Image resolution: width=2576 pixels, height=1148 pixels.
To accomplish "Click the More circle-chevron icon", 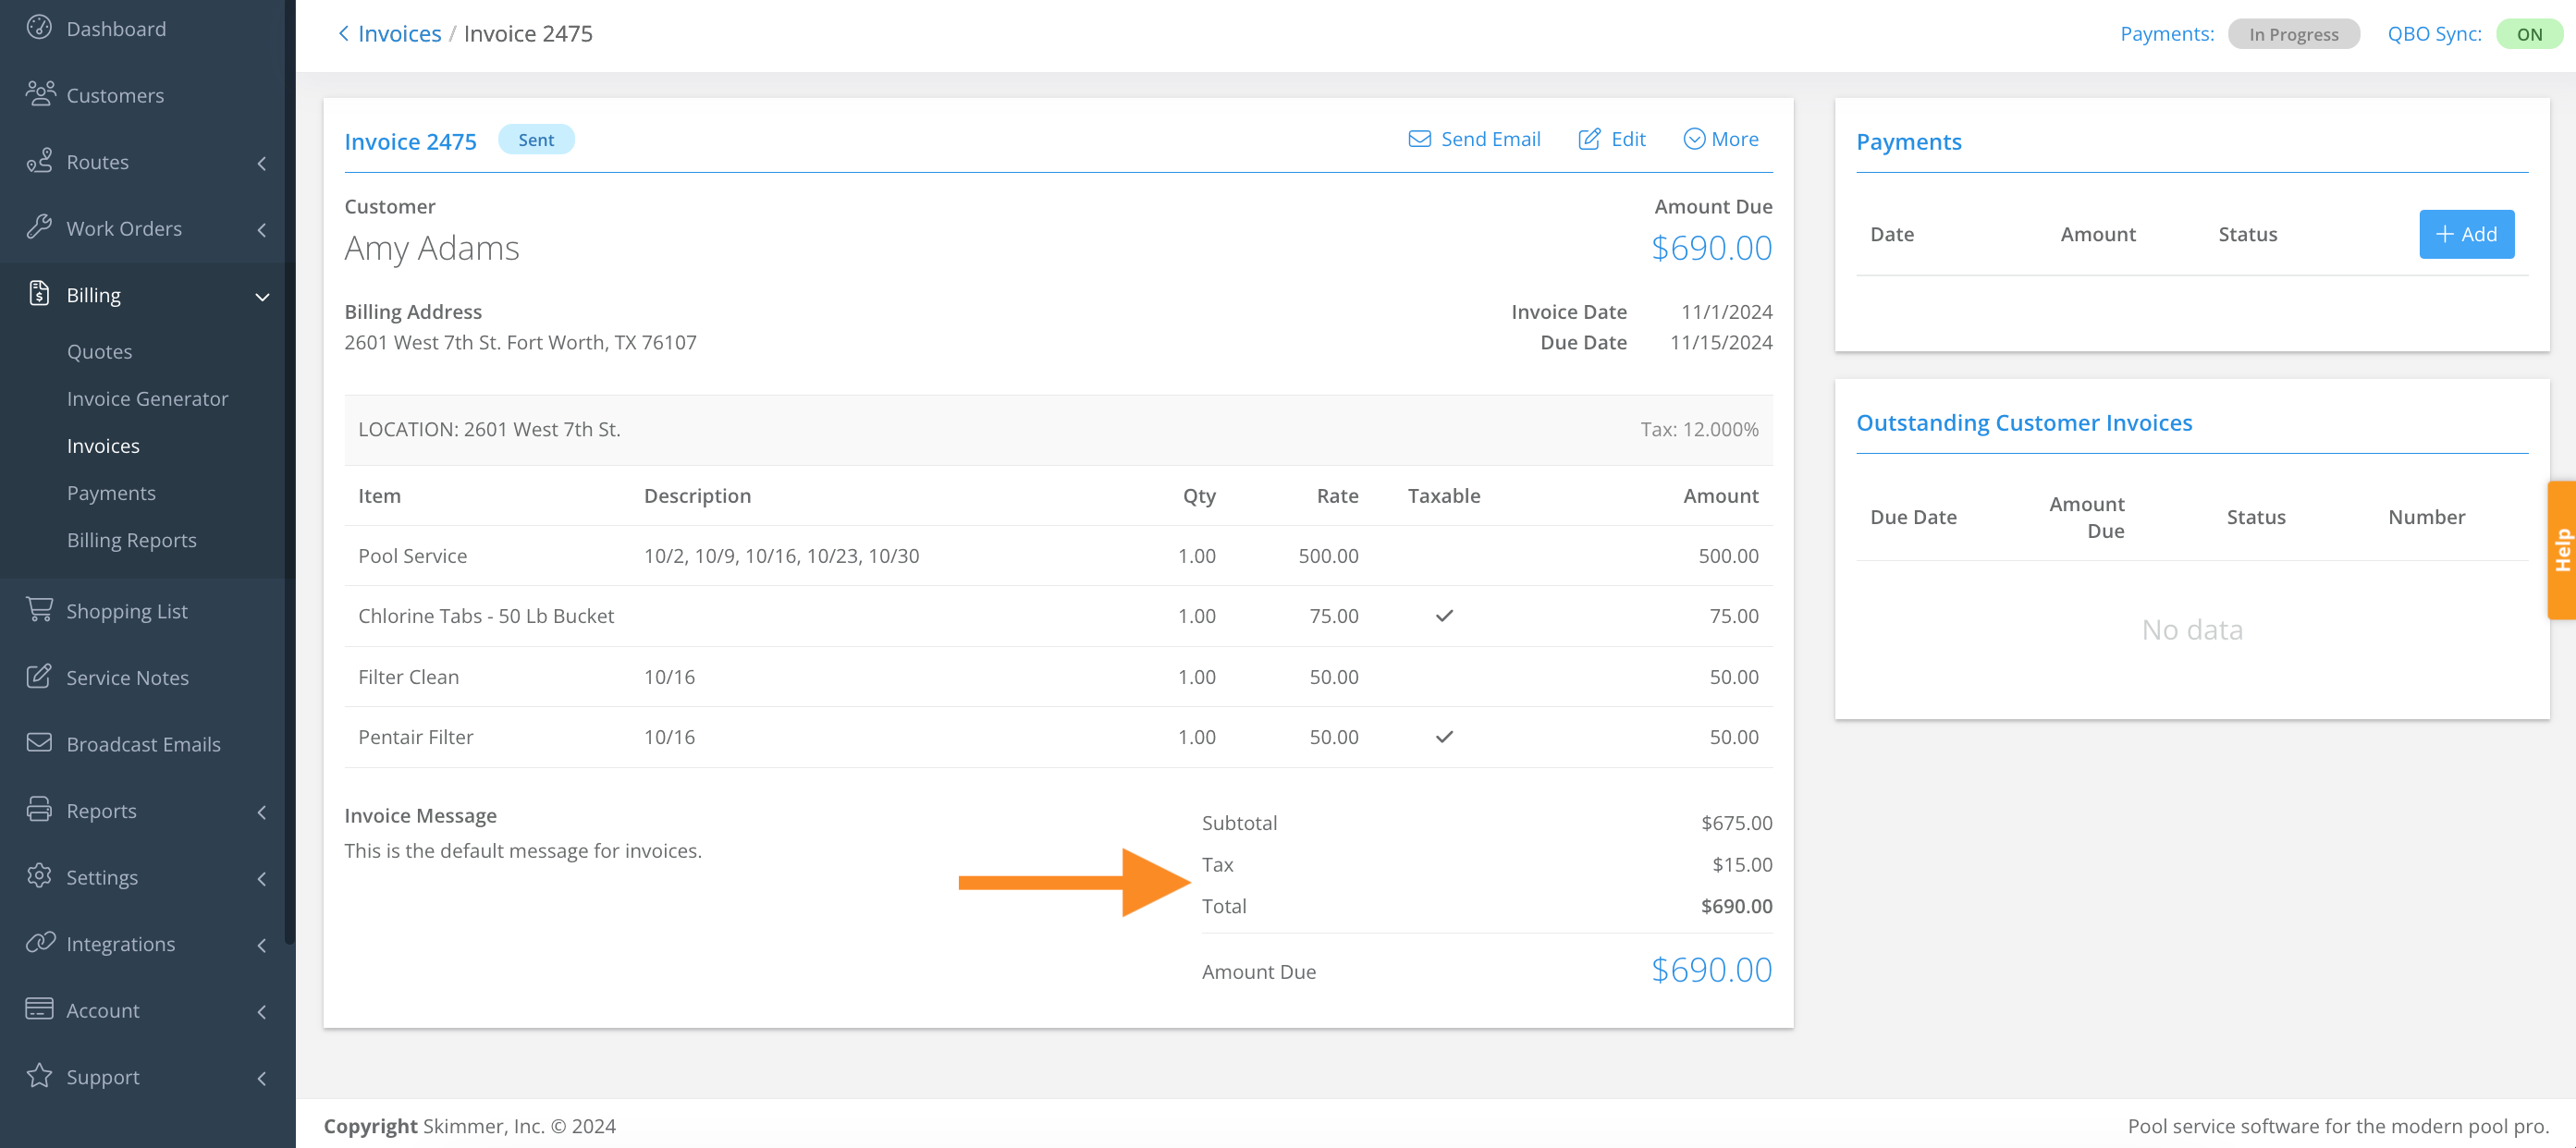I will click(x=1694, y=139).
